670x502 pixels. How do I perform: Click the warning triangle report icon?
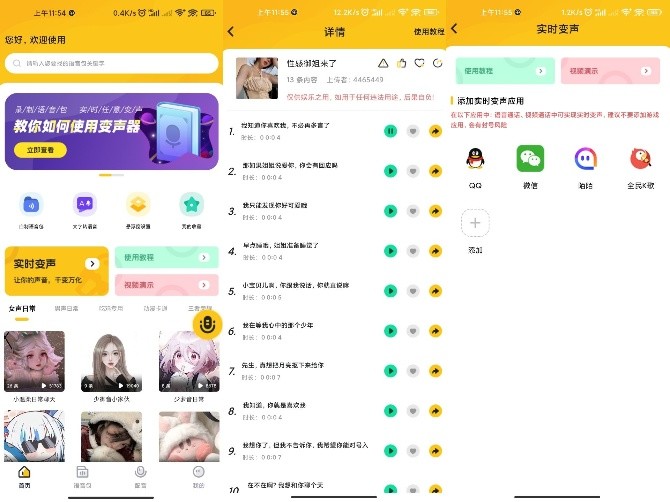pyautogui.click(x=383, y=63)
